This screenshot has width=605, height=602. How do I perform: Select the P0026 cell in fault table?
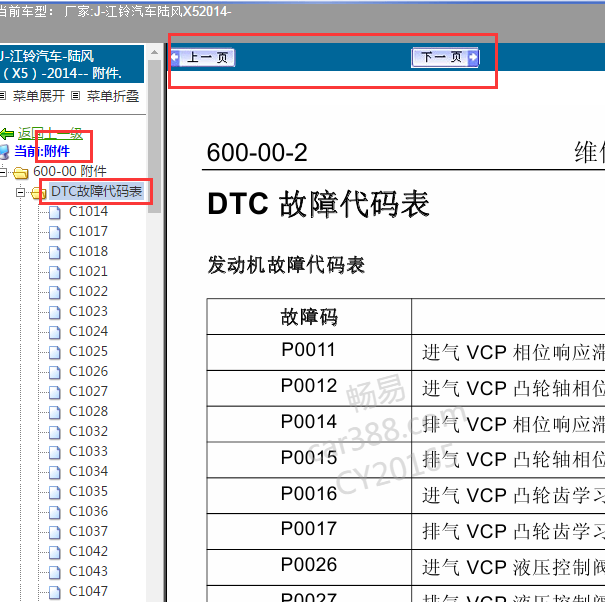[309, 567]
